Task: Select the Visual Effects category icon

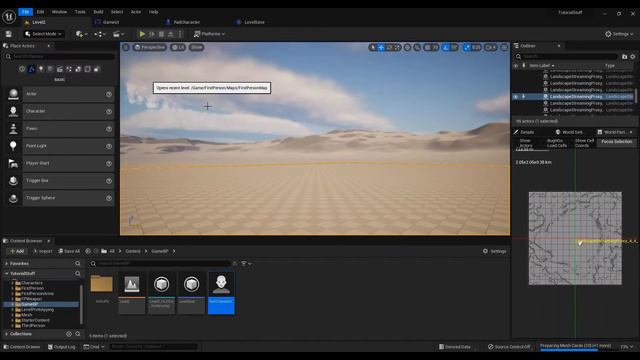Action: pyautogui.click(x=69, y=69)
